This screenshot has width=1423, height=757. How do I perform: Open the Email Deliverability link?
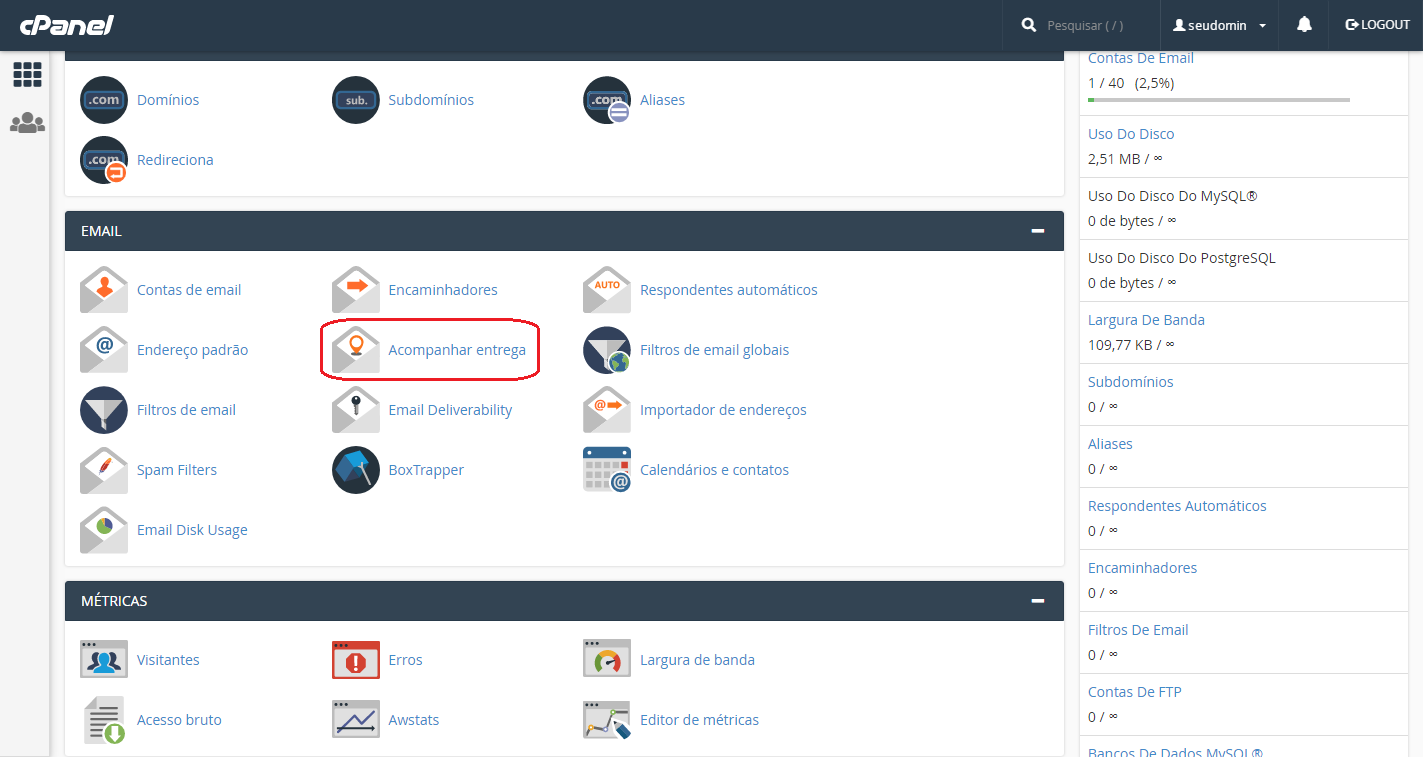[x=450, y=410]
